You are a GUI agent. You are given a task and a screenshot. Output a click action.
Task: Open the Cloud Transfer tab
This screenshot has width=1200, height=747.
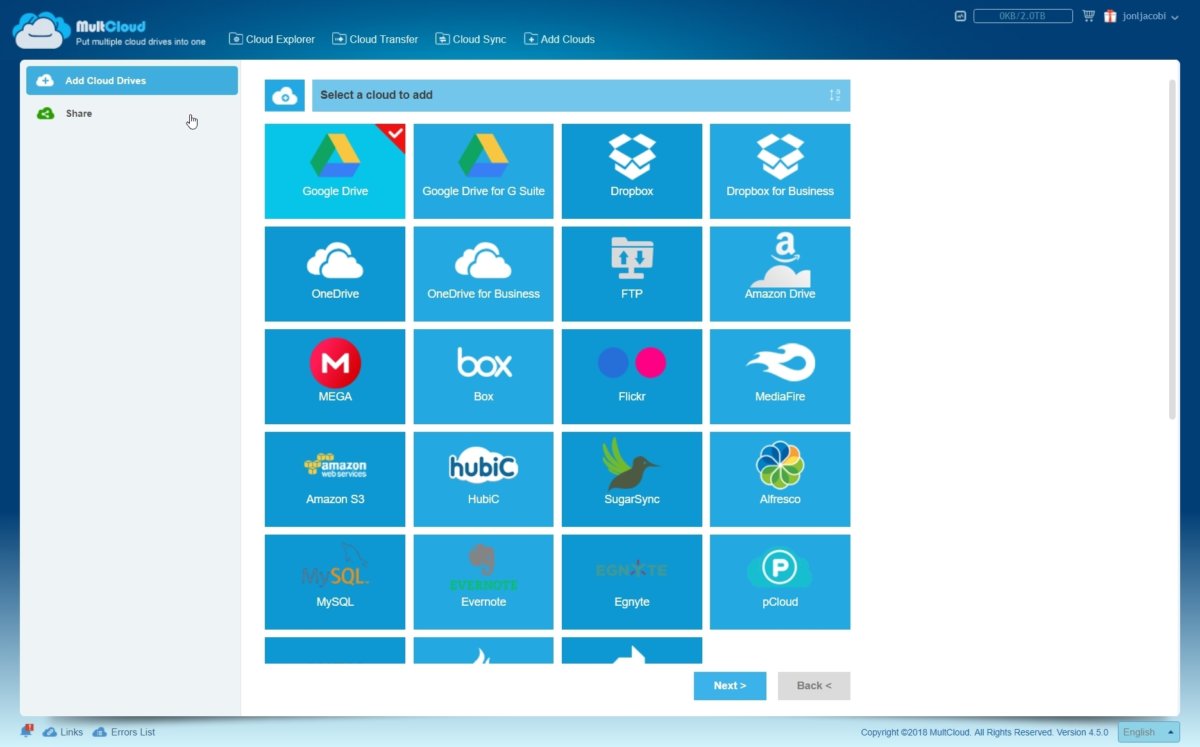click(375, 39)
